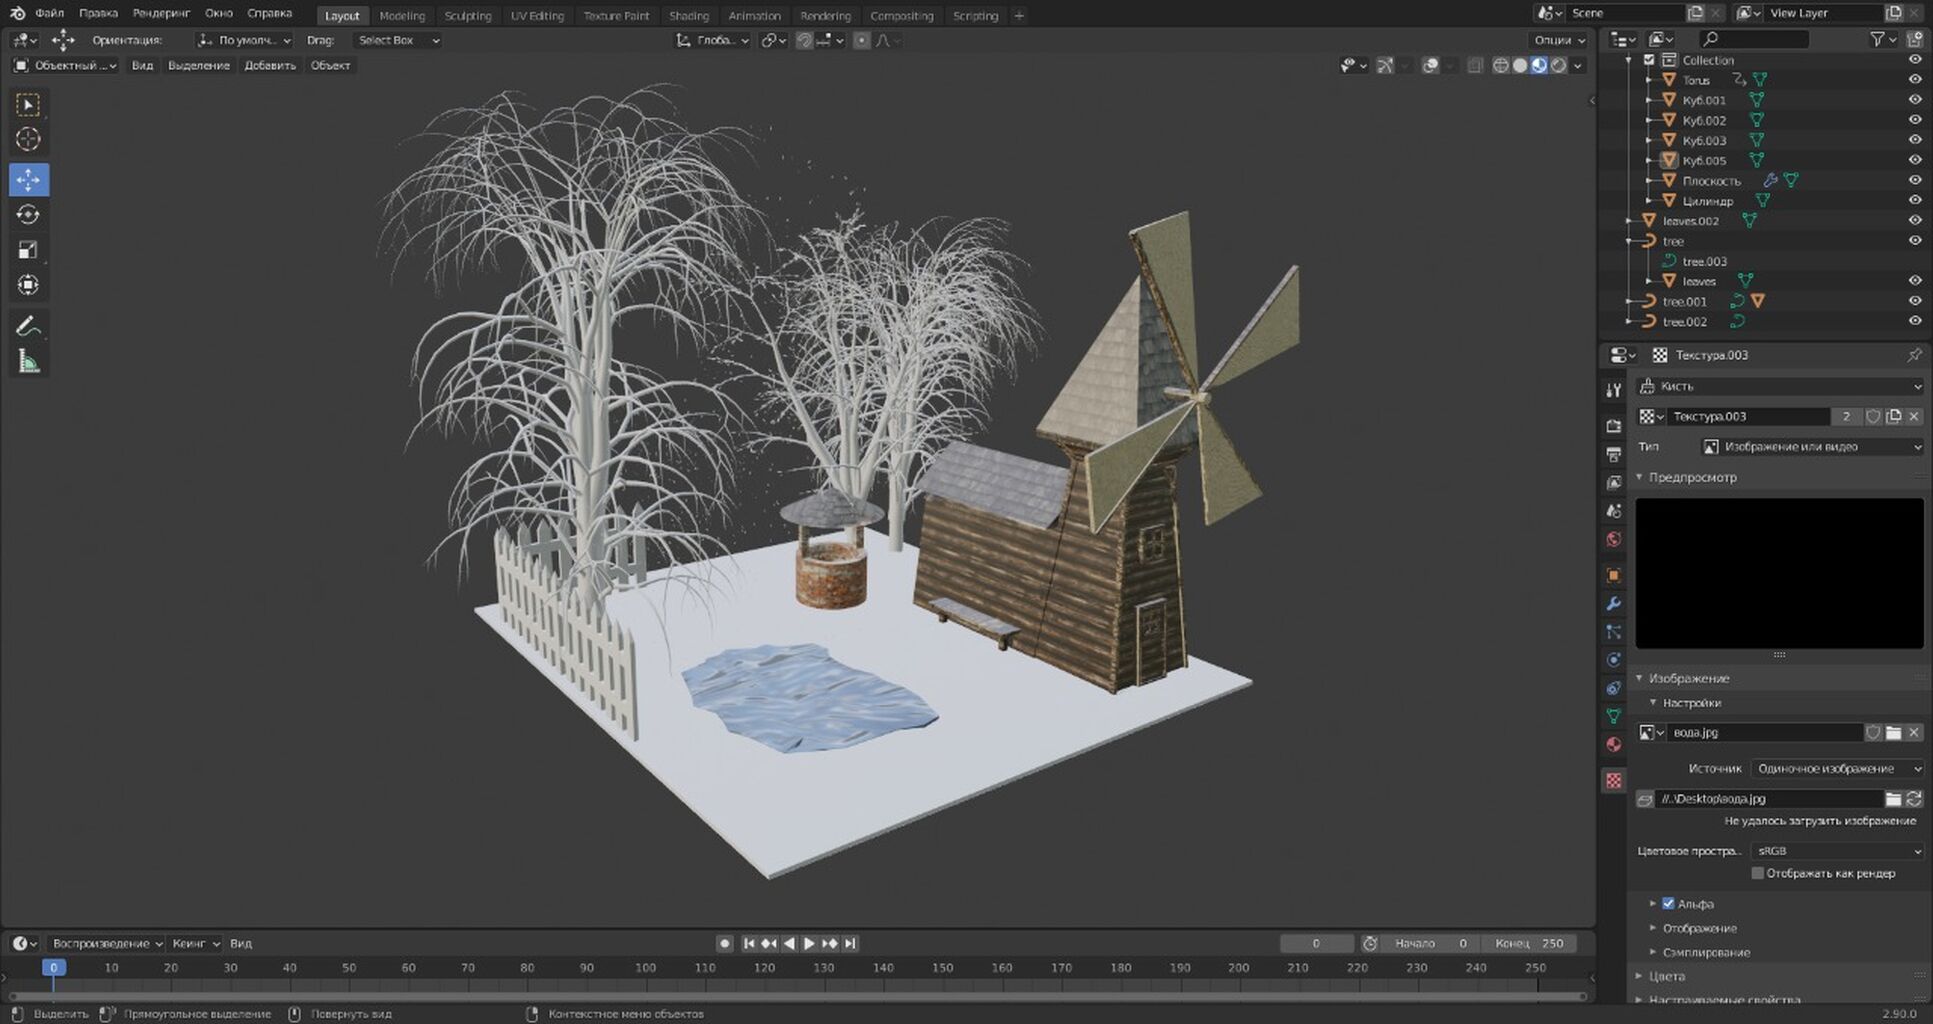Click the open-folder icon beside вода.jpg
The height and width of the screenshot is (1024, 1933).
coord(1893,733)
